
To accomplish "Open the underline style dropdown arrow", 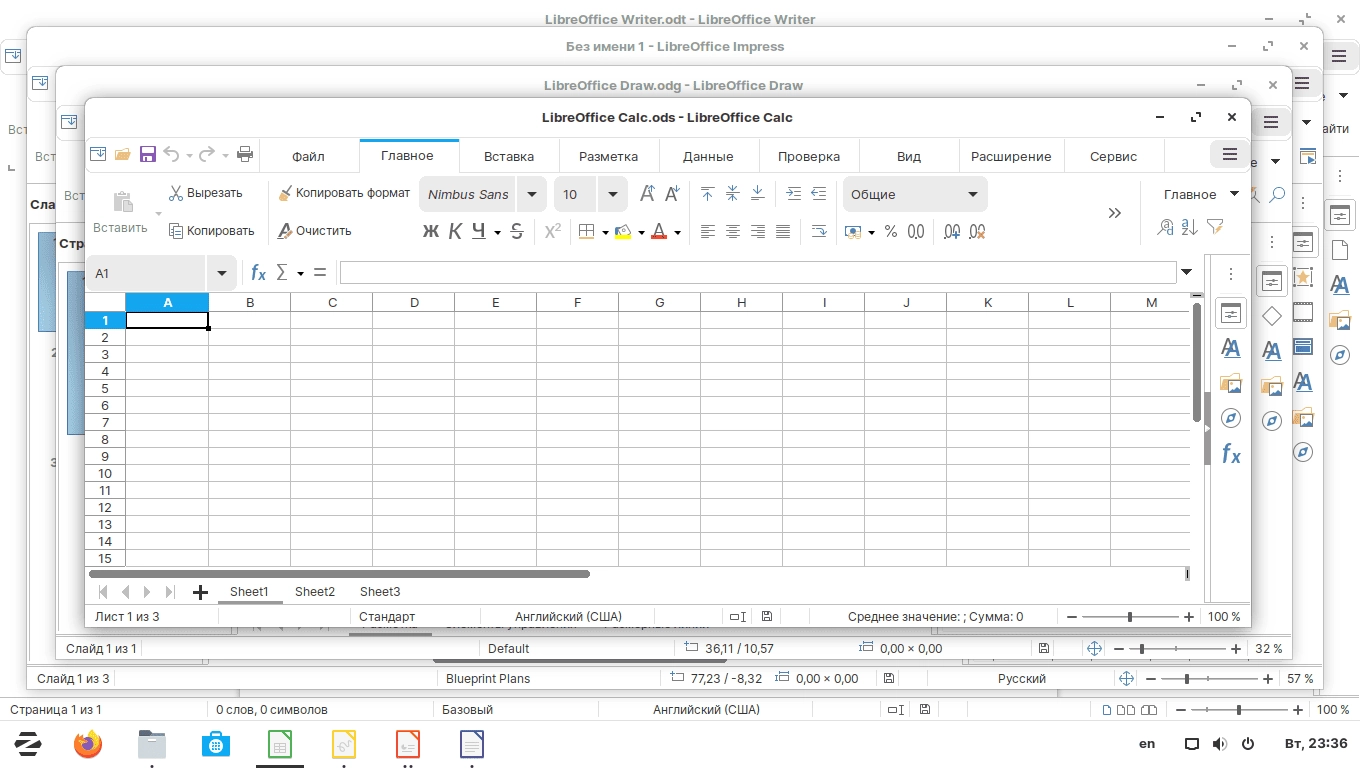I will pos(497,233).
